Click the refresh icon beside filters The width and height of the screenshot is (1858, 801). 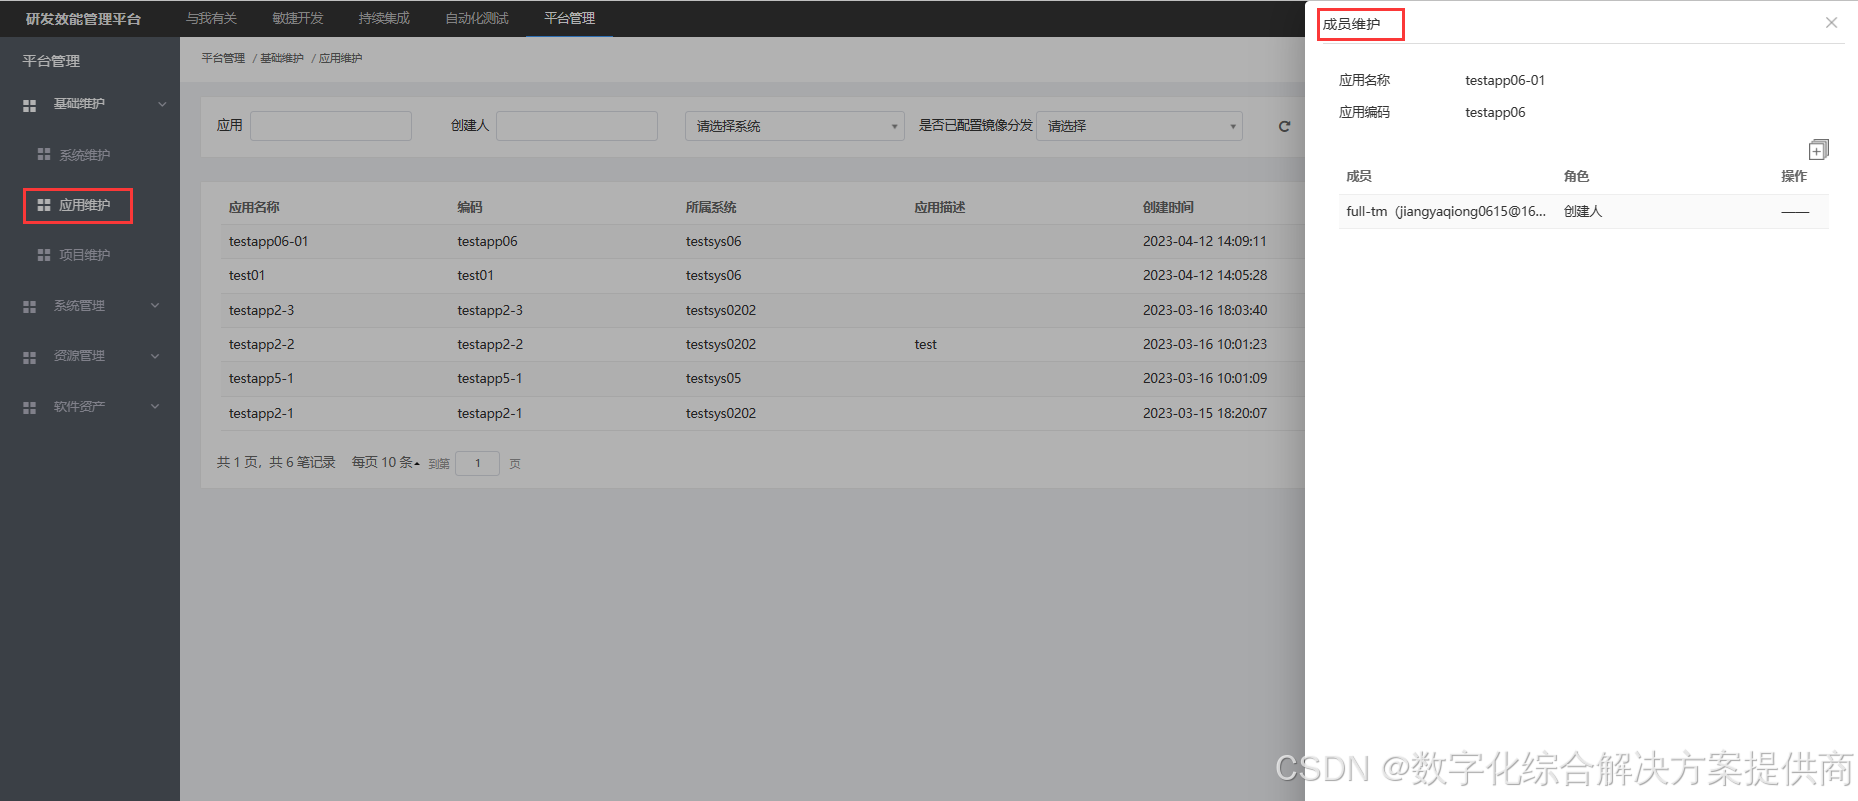coord(1284,126)
